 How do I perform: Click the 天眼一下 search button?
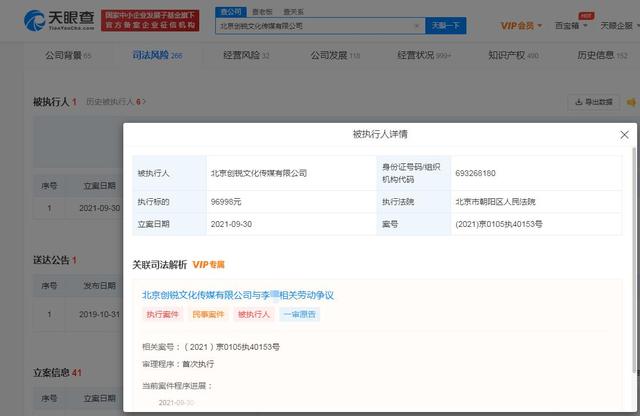click(446, 25)
